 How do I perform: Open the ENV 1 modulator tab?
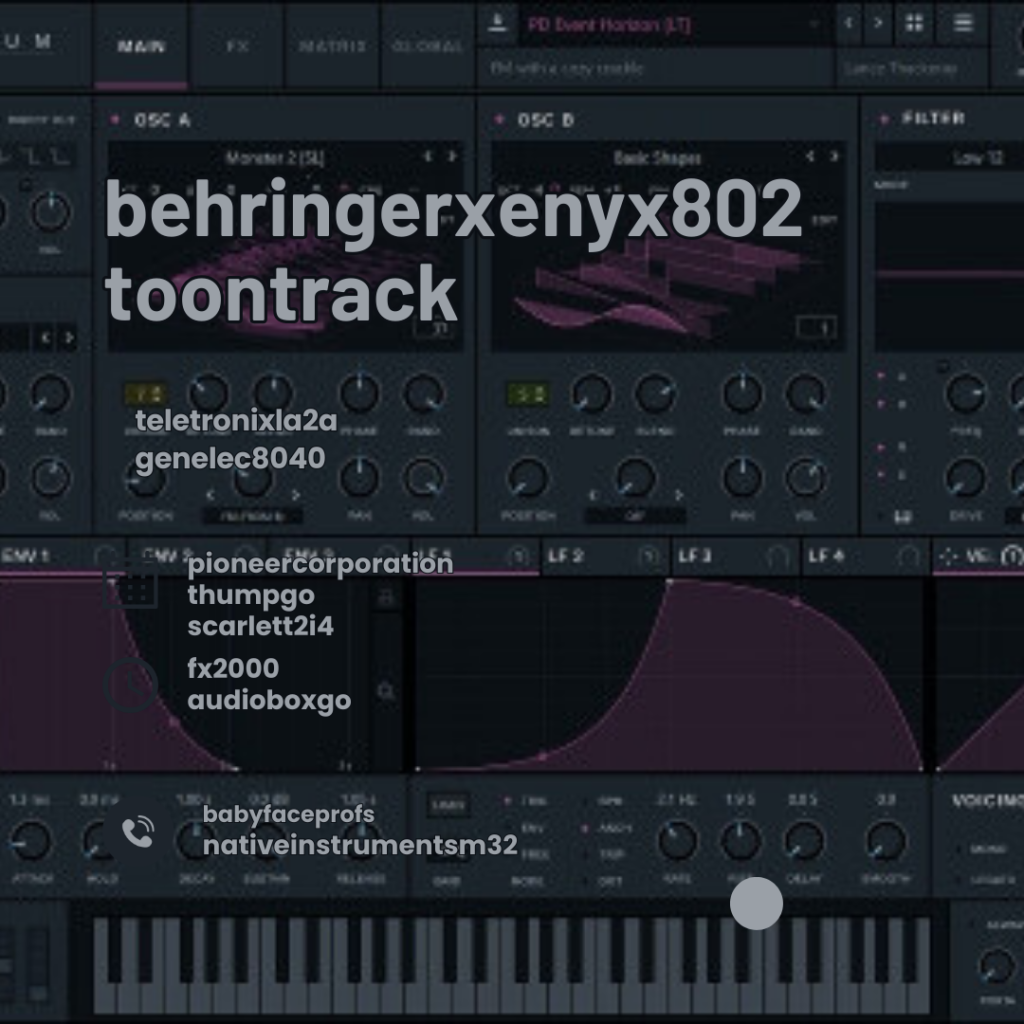[x=62, y=556]
